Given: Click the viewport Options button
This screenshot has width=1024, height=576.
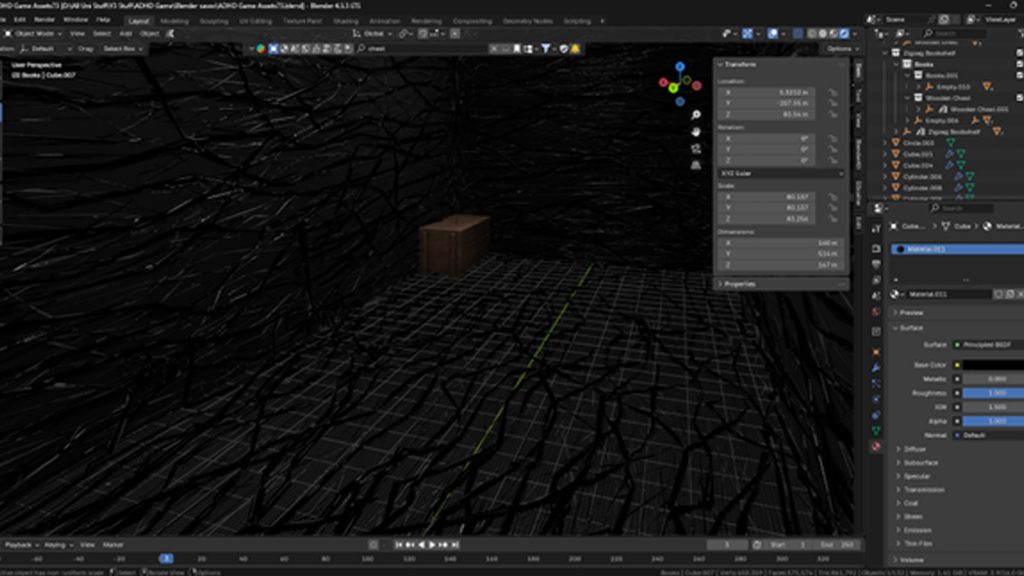Looking at the screenshot, I should (839, 48).
